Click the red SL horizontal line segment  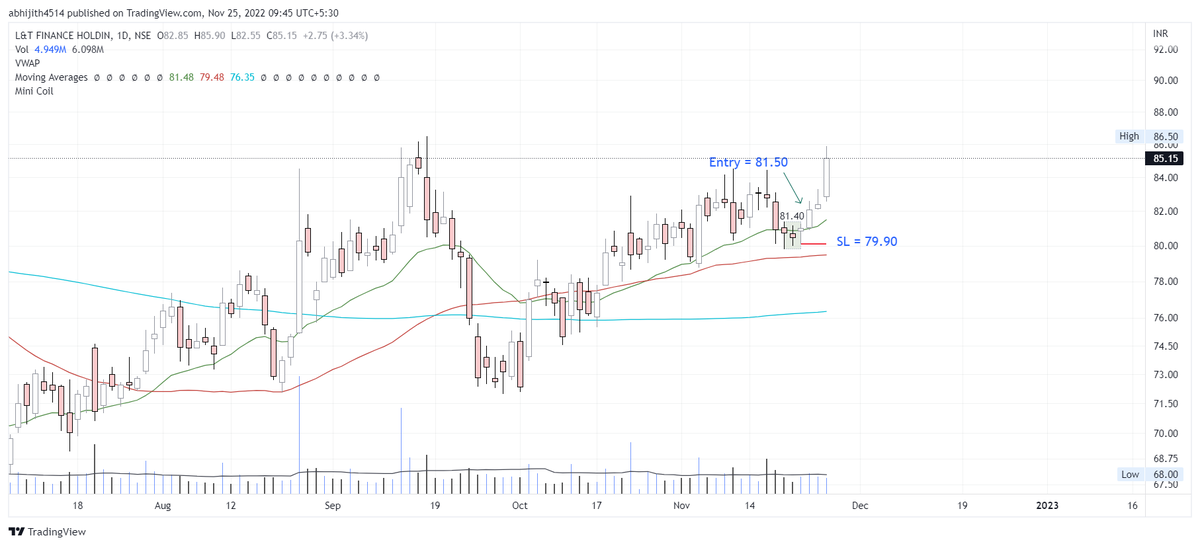812,243
